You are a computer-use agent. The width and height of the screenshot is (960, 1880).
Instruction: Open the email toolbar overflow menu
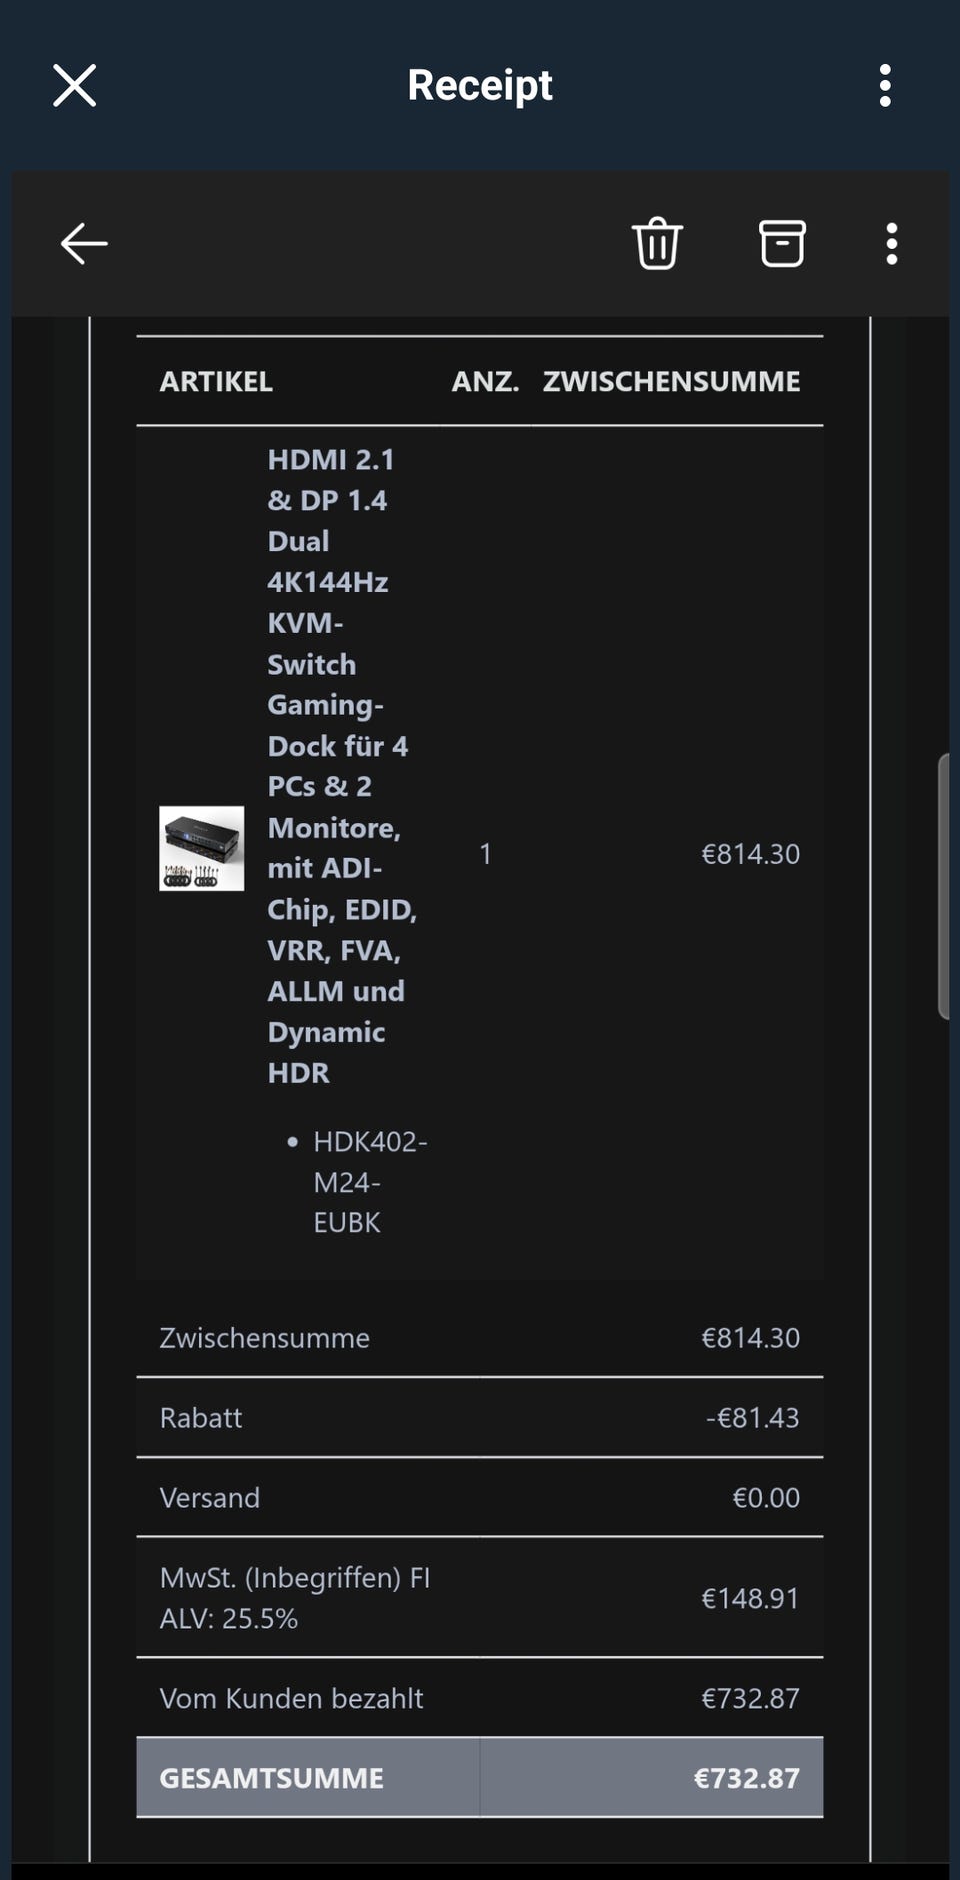[x=891, y=244]
